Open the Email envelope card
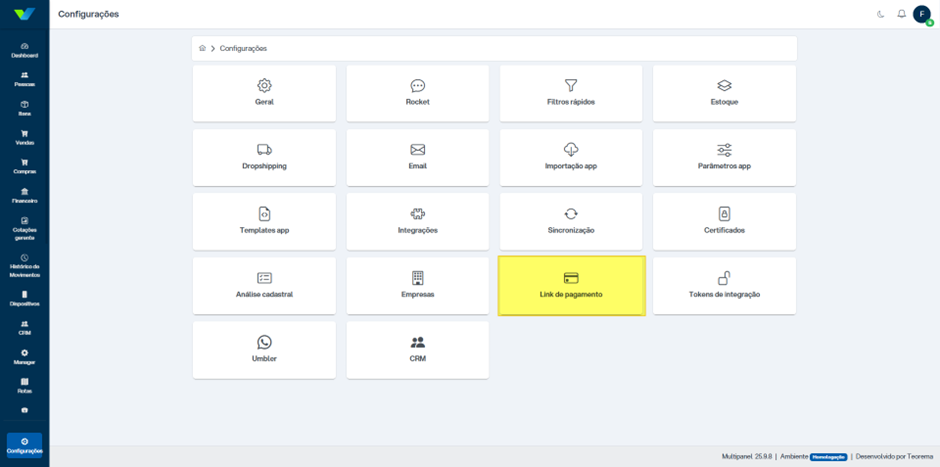The width and height of the screenshot is (940, 467). coord(418,157)
